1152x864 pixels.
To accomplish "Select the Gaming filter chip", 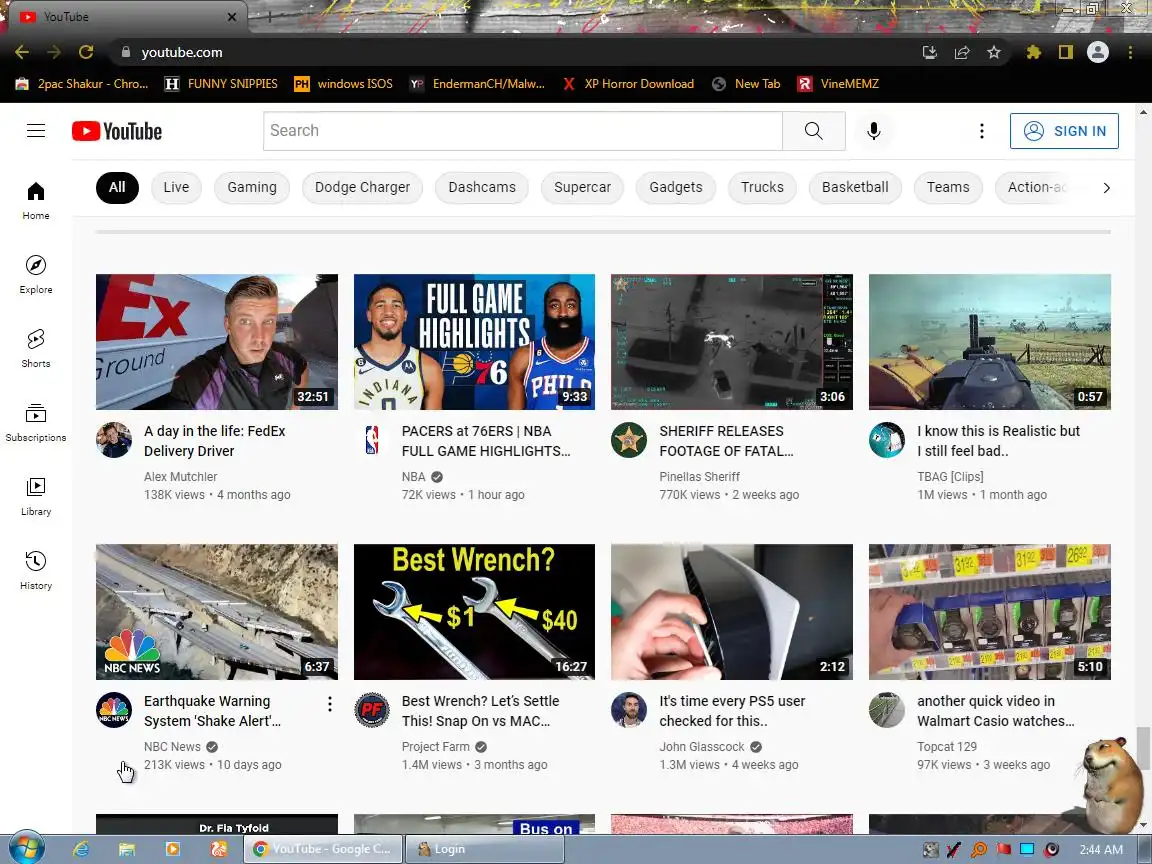I will (252, 187).
